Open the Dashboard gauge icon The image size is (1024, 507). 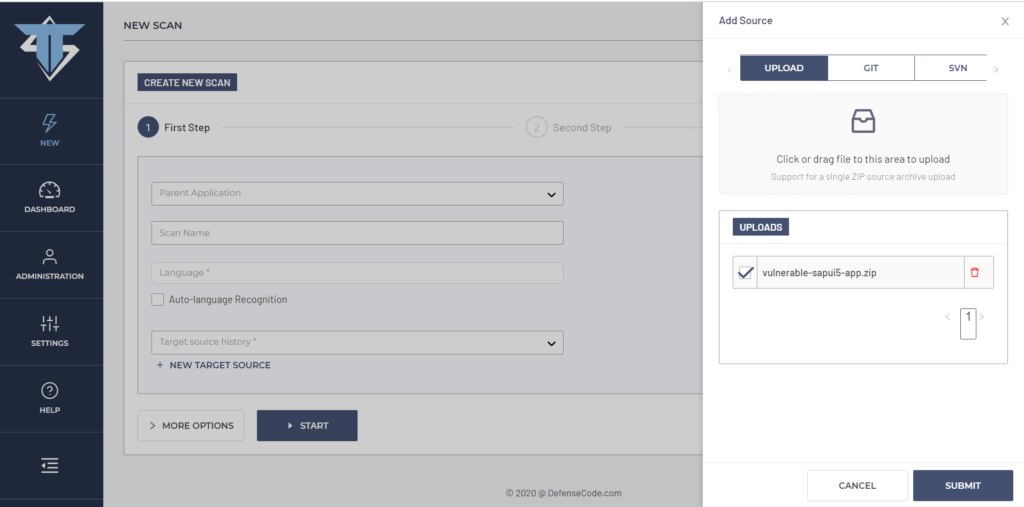[50, 190]
